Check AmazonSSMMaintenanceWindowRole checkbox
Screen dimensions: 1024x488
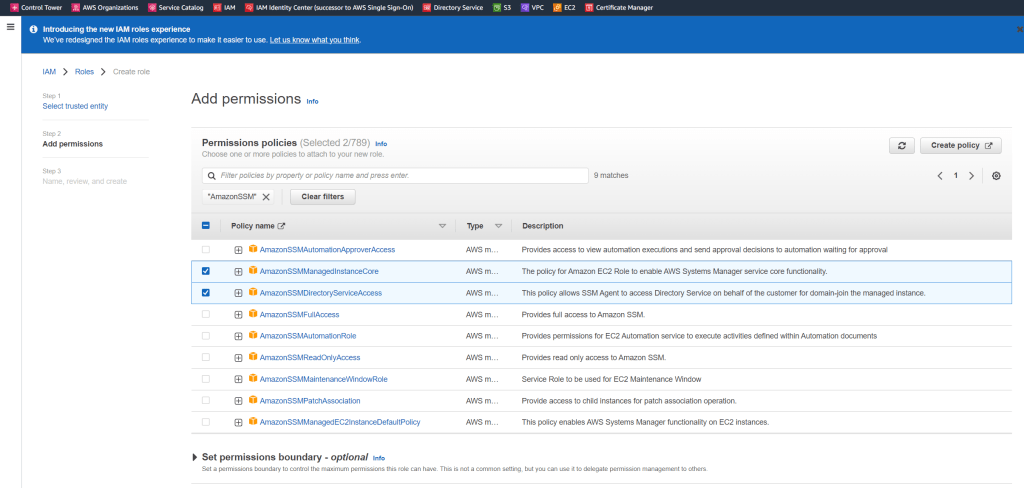206,379
